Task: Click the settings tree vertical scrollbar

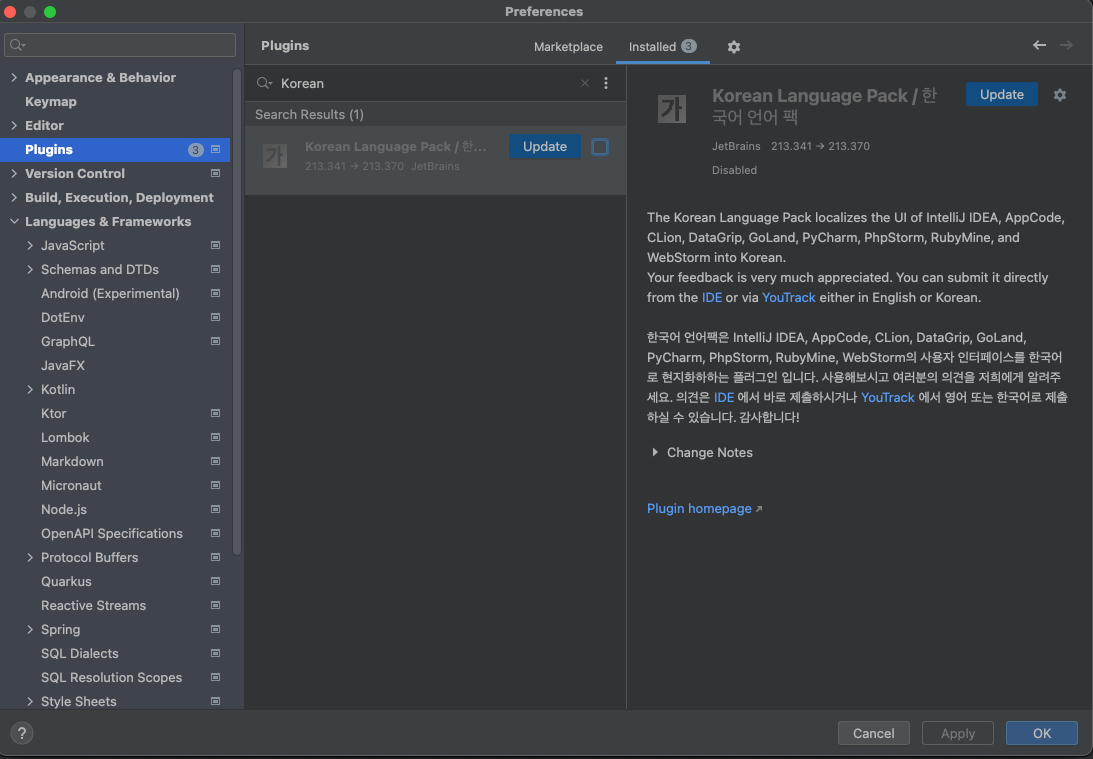Action: coord(237,312)
